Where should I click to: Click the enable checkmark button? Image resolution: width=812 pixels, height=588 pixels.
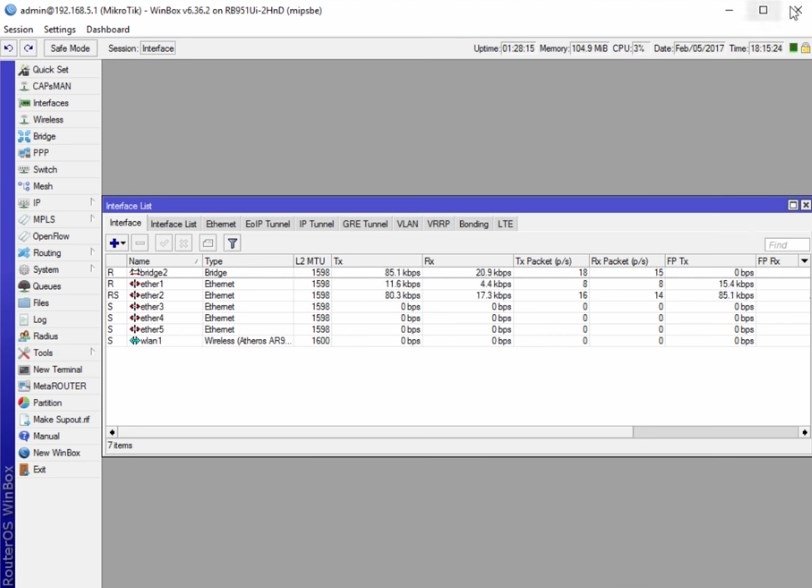(164, 243)
